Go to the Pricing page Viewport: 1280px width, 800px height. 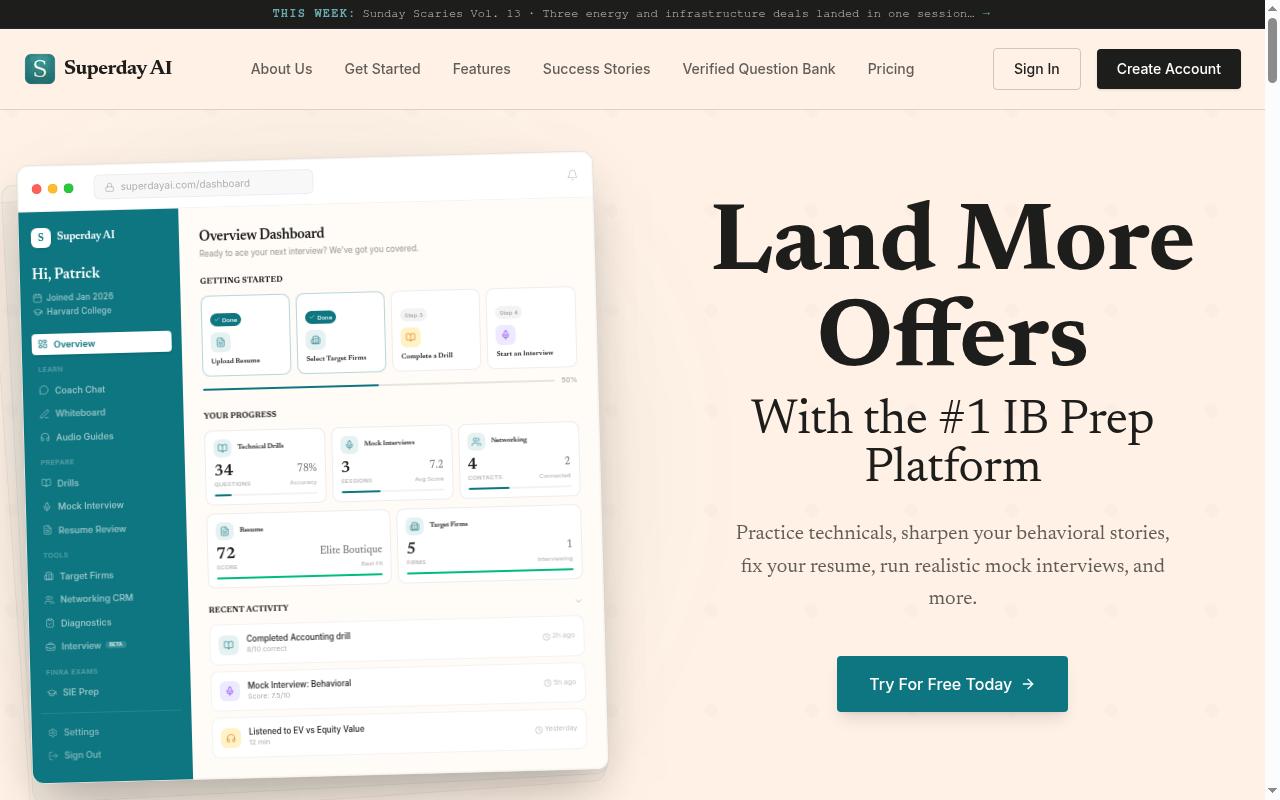point(890,69)
